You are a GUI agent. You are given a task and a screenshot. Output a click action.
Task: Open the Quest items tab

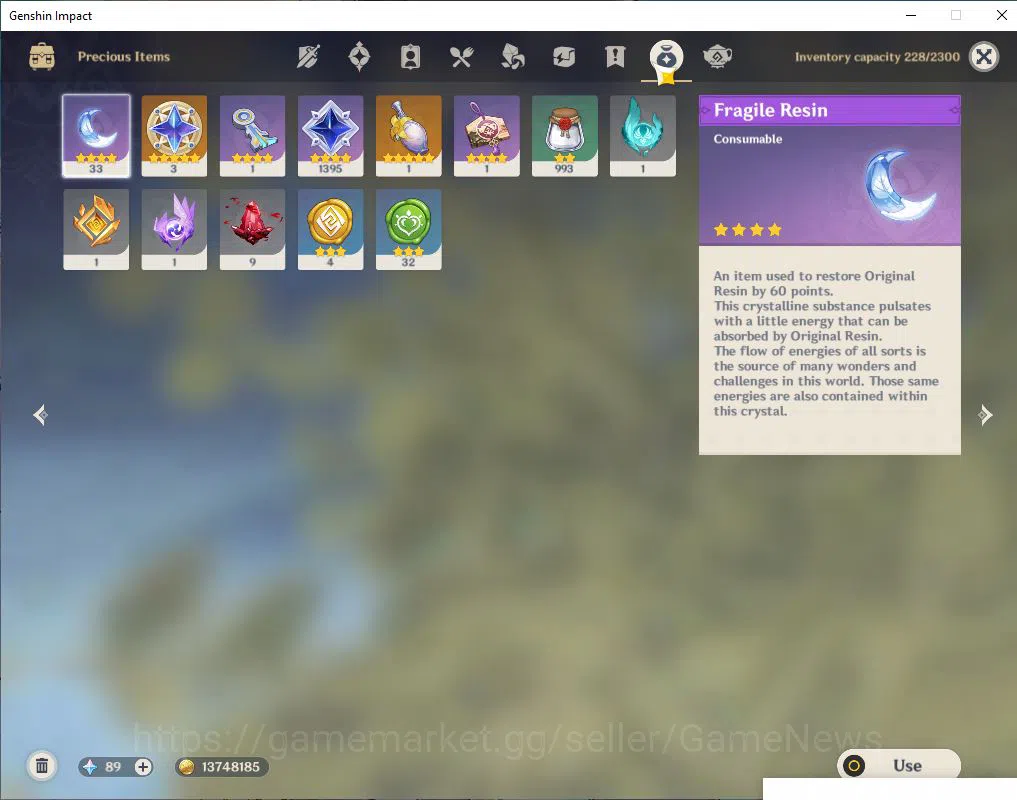click(615, 57)
